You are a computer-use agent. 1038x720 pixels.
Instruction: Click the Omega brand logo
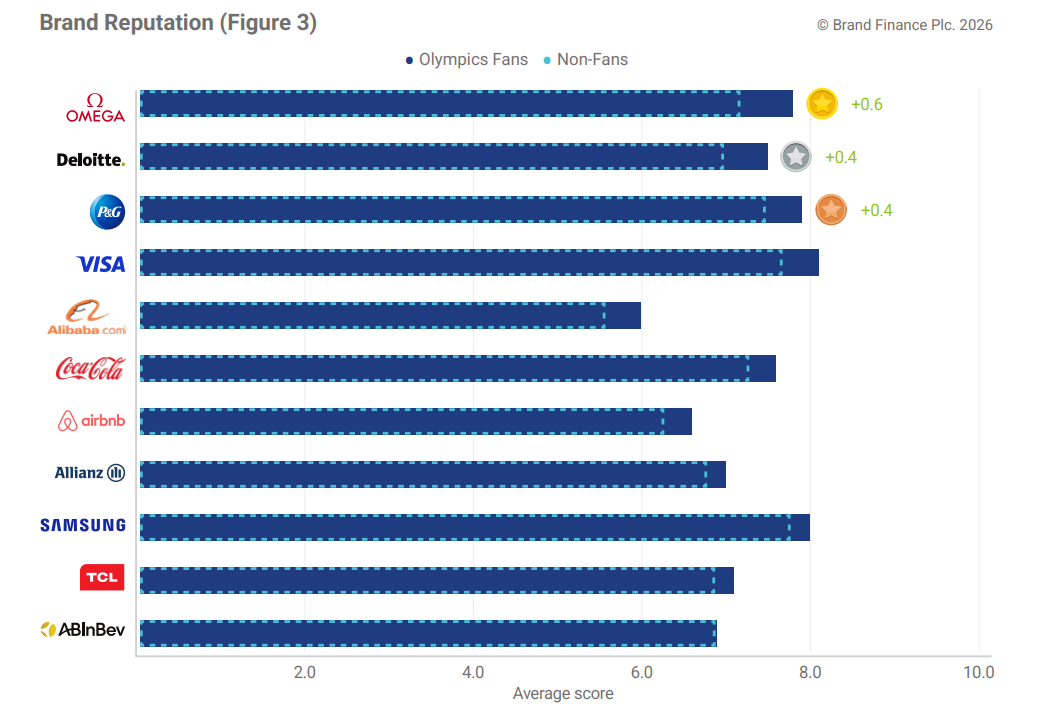tap(95, 107)
